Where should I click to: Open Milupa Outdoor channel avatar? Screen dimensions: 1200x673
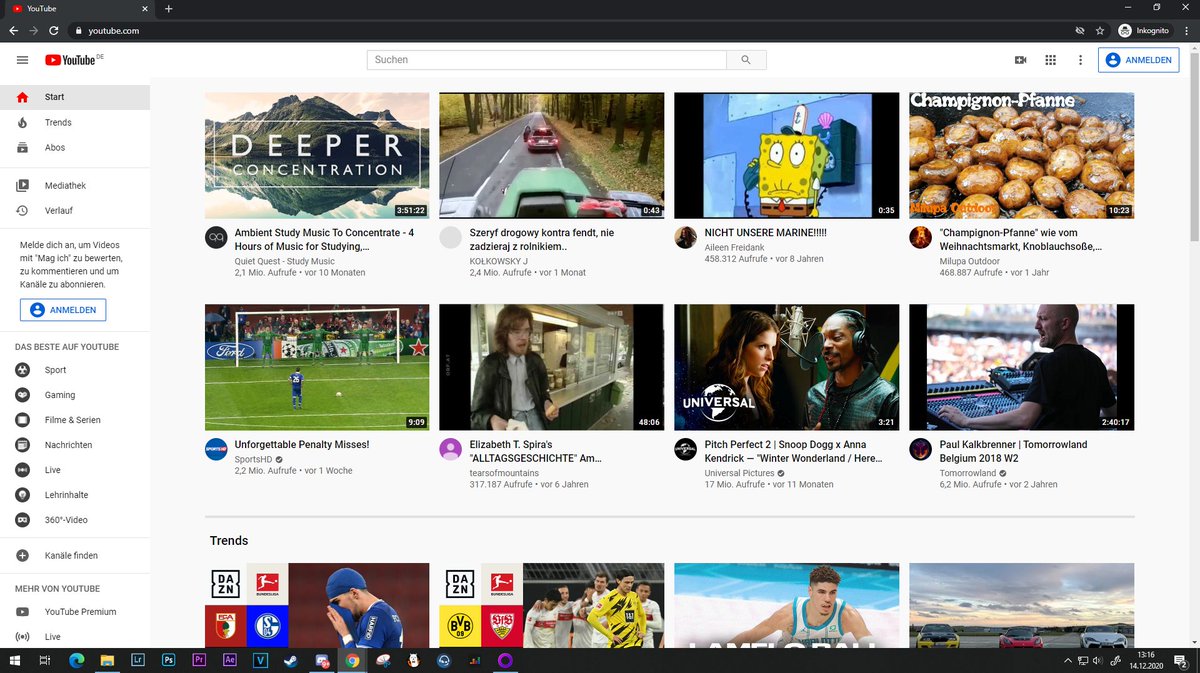click(920, 237)
